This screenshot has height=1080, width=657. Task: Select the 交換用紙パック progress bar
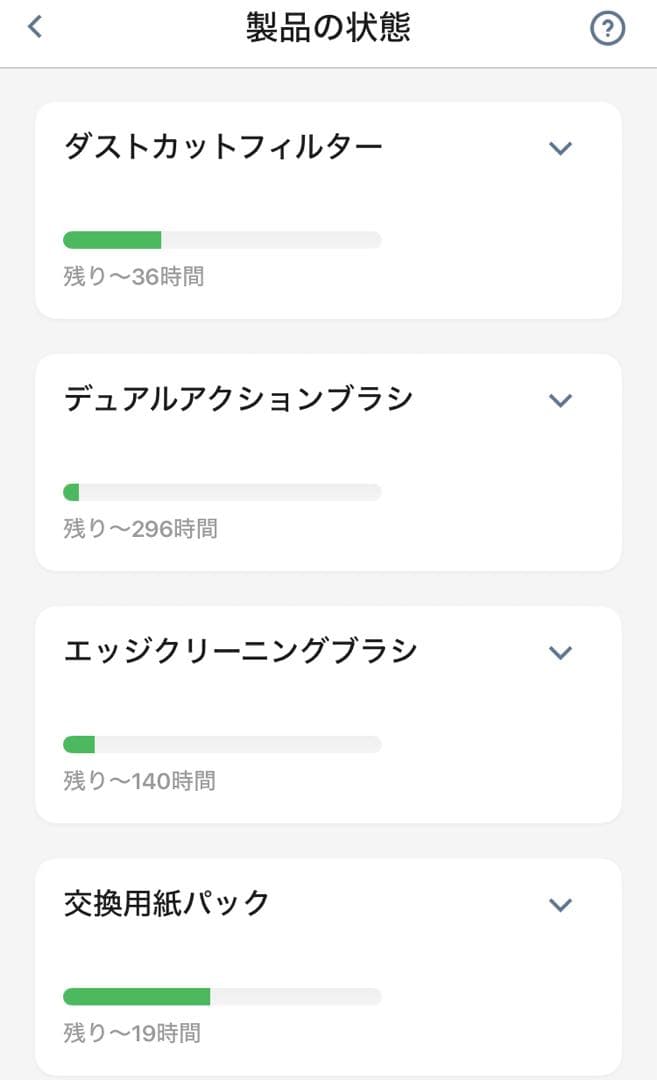(221, 996)
